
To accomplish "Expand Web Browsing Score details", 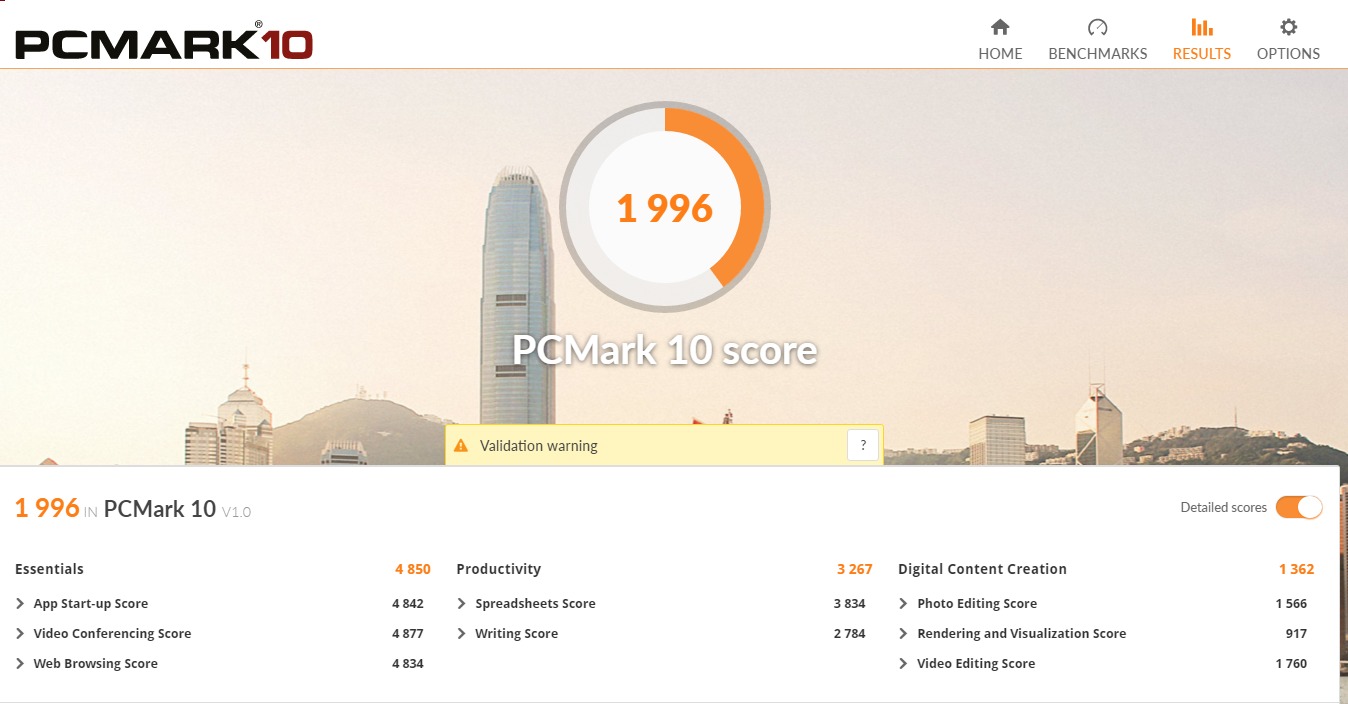I will coord(20,663).
